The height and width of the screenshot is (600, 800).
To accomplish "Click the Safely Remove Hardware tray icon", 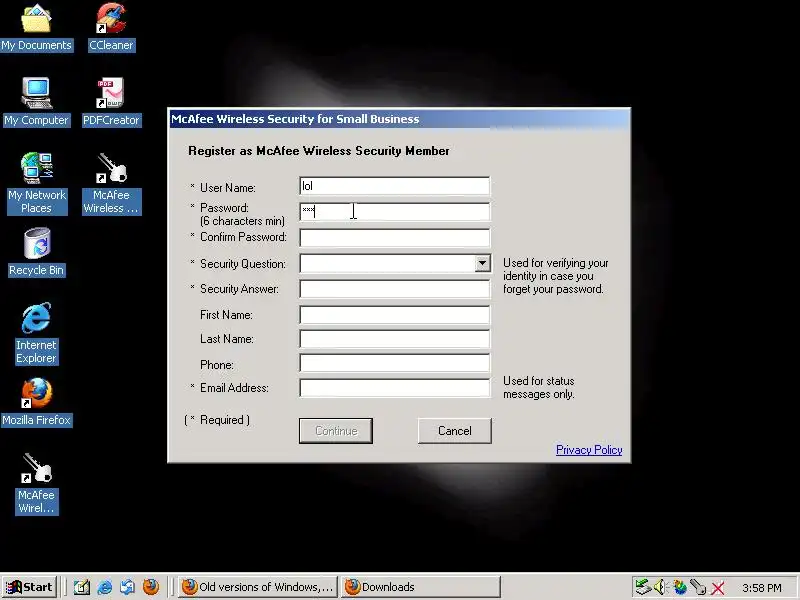I will tap(643, 587).
